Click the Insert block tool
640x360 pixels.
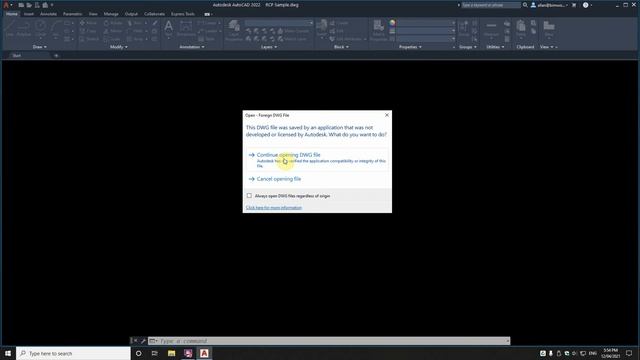coord(322,28)
